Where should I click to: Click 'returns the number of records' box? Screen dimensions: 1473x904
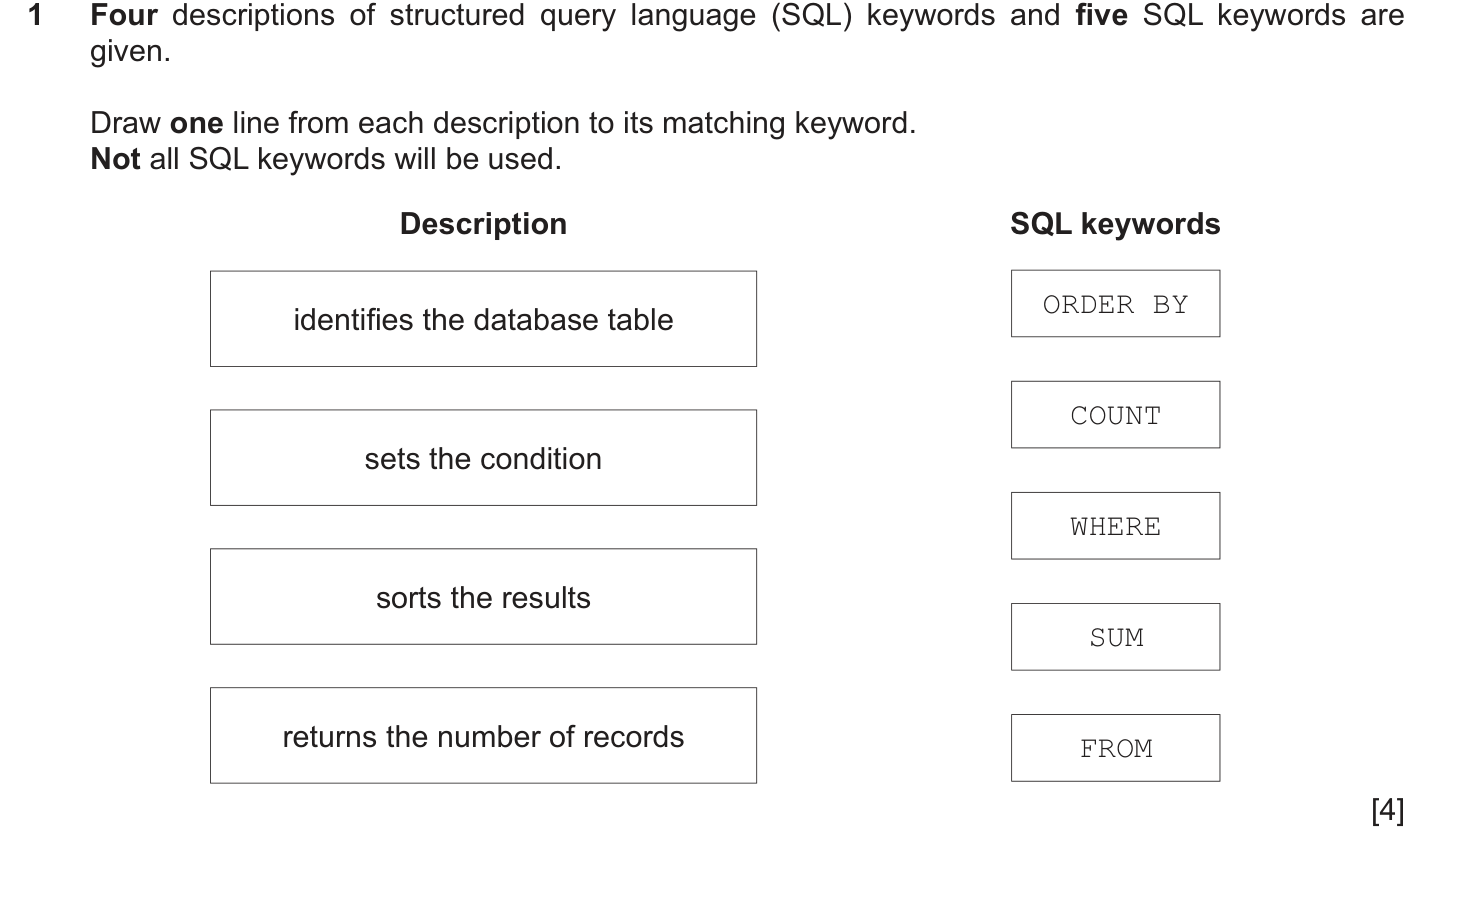point(483,736)
